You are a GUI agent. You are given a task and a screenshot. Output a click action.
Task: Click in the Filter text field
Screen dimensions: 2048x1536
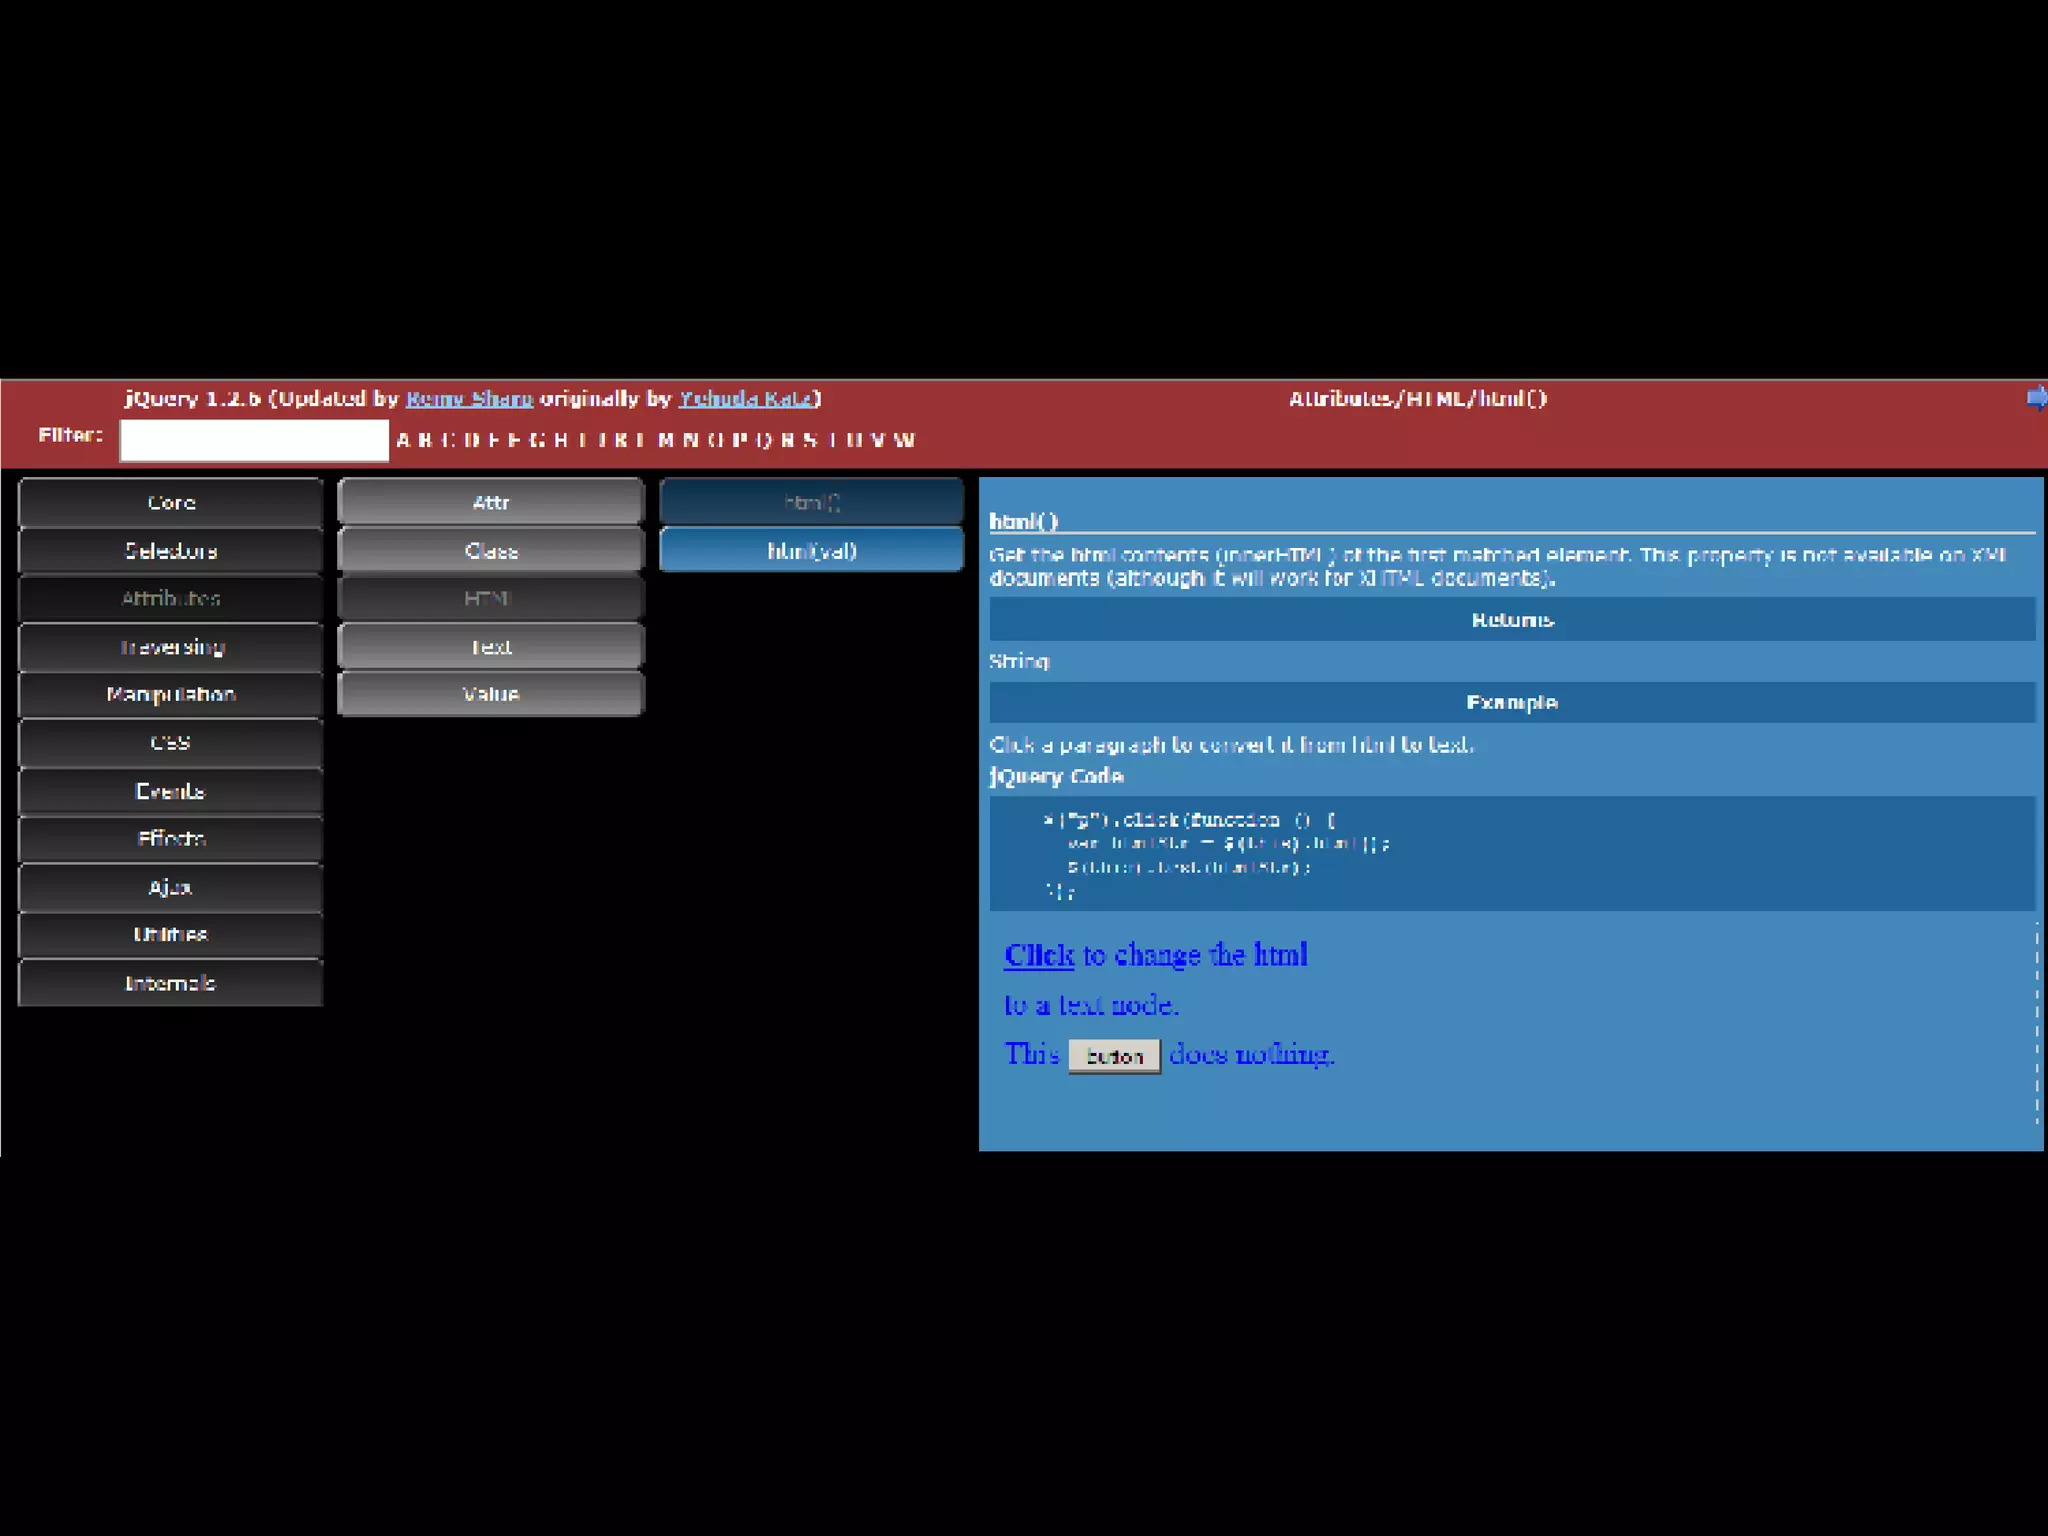254,440
